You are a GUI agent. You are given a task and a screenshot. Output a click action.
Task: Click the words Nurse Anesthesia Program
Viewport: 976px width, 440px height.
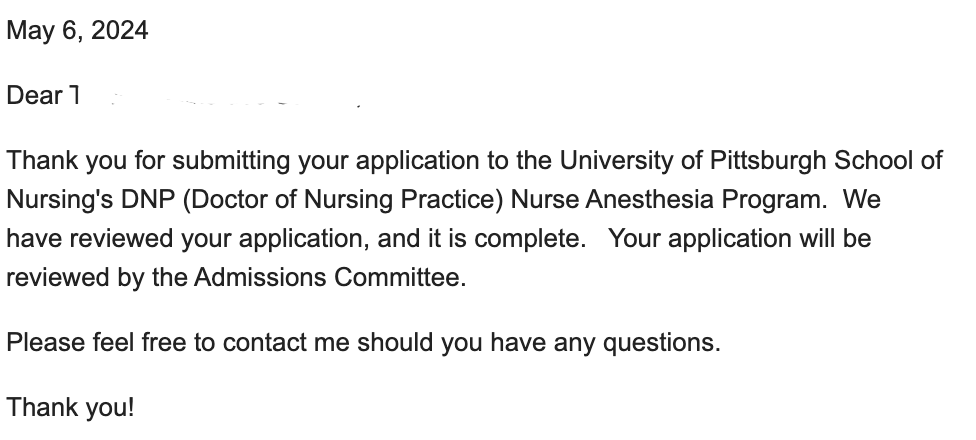669,200
